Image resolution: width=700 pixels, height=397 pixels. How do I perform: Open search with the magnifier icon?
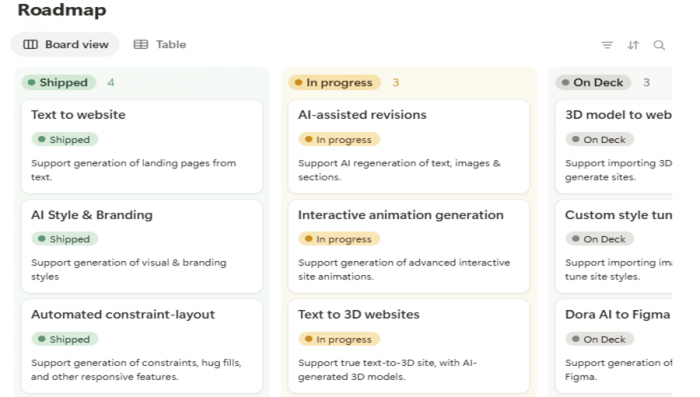click(x=659, y=45)
